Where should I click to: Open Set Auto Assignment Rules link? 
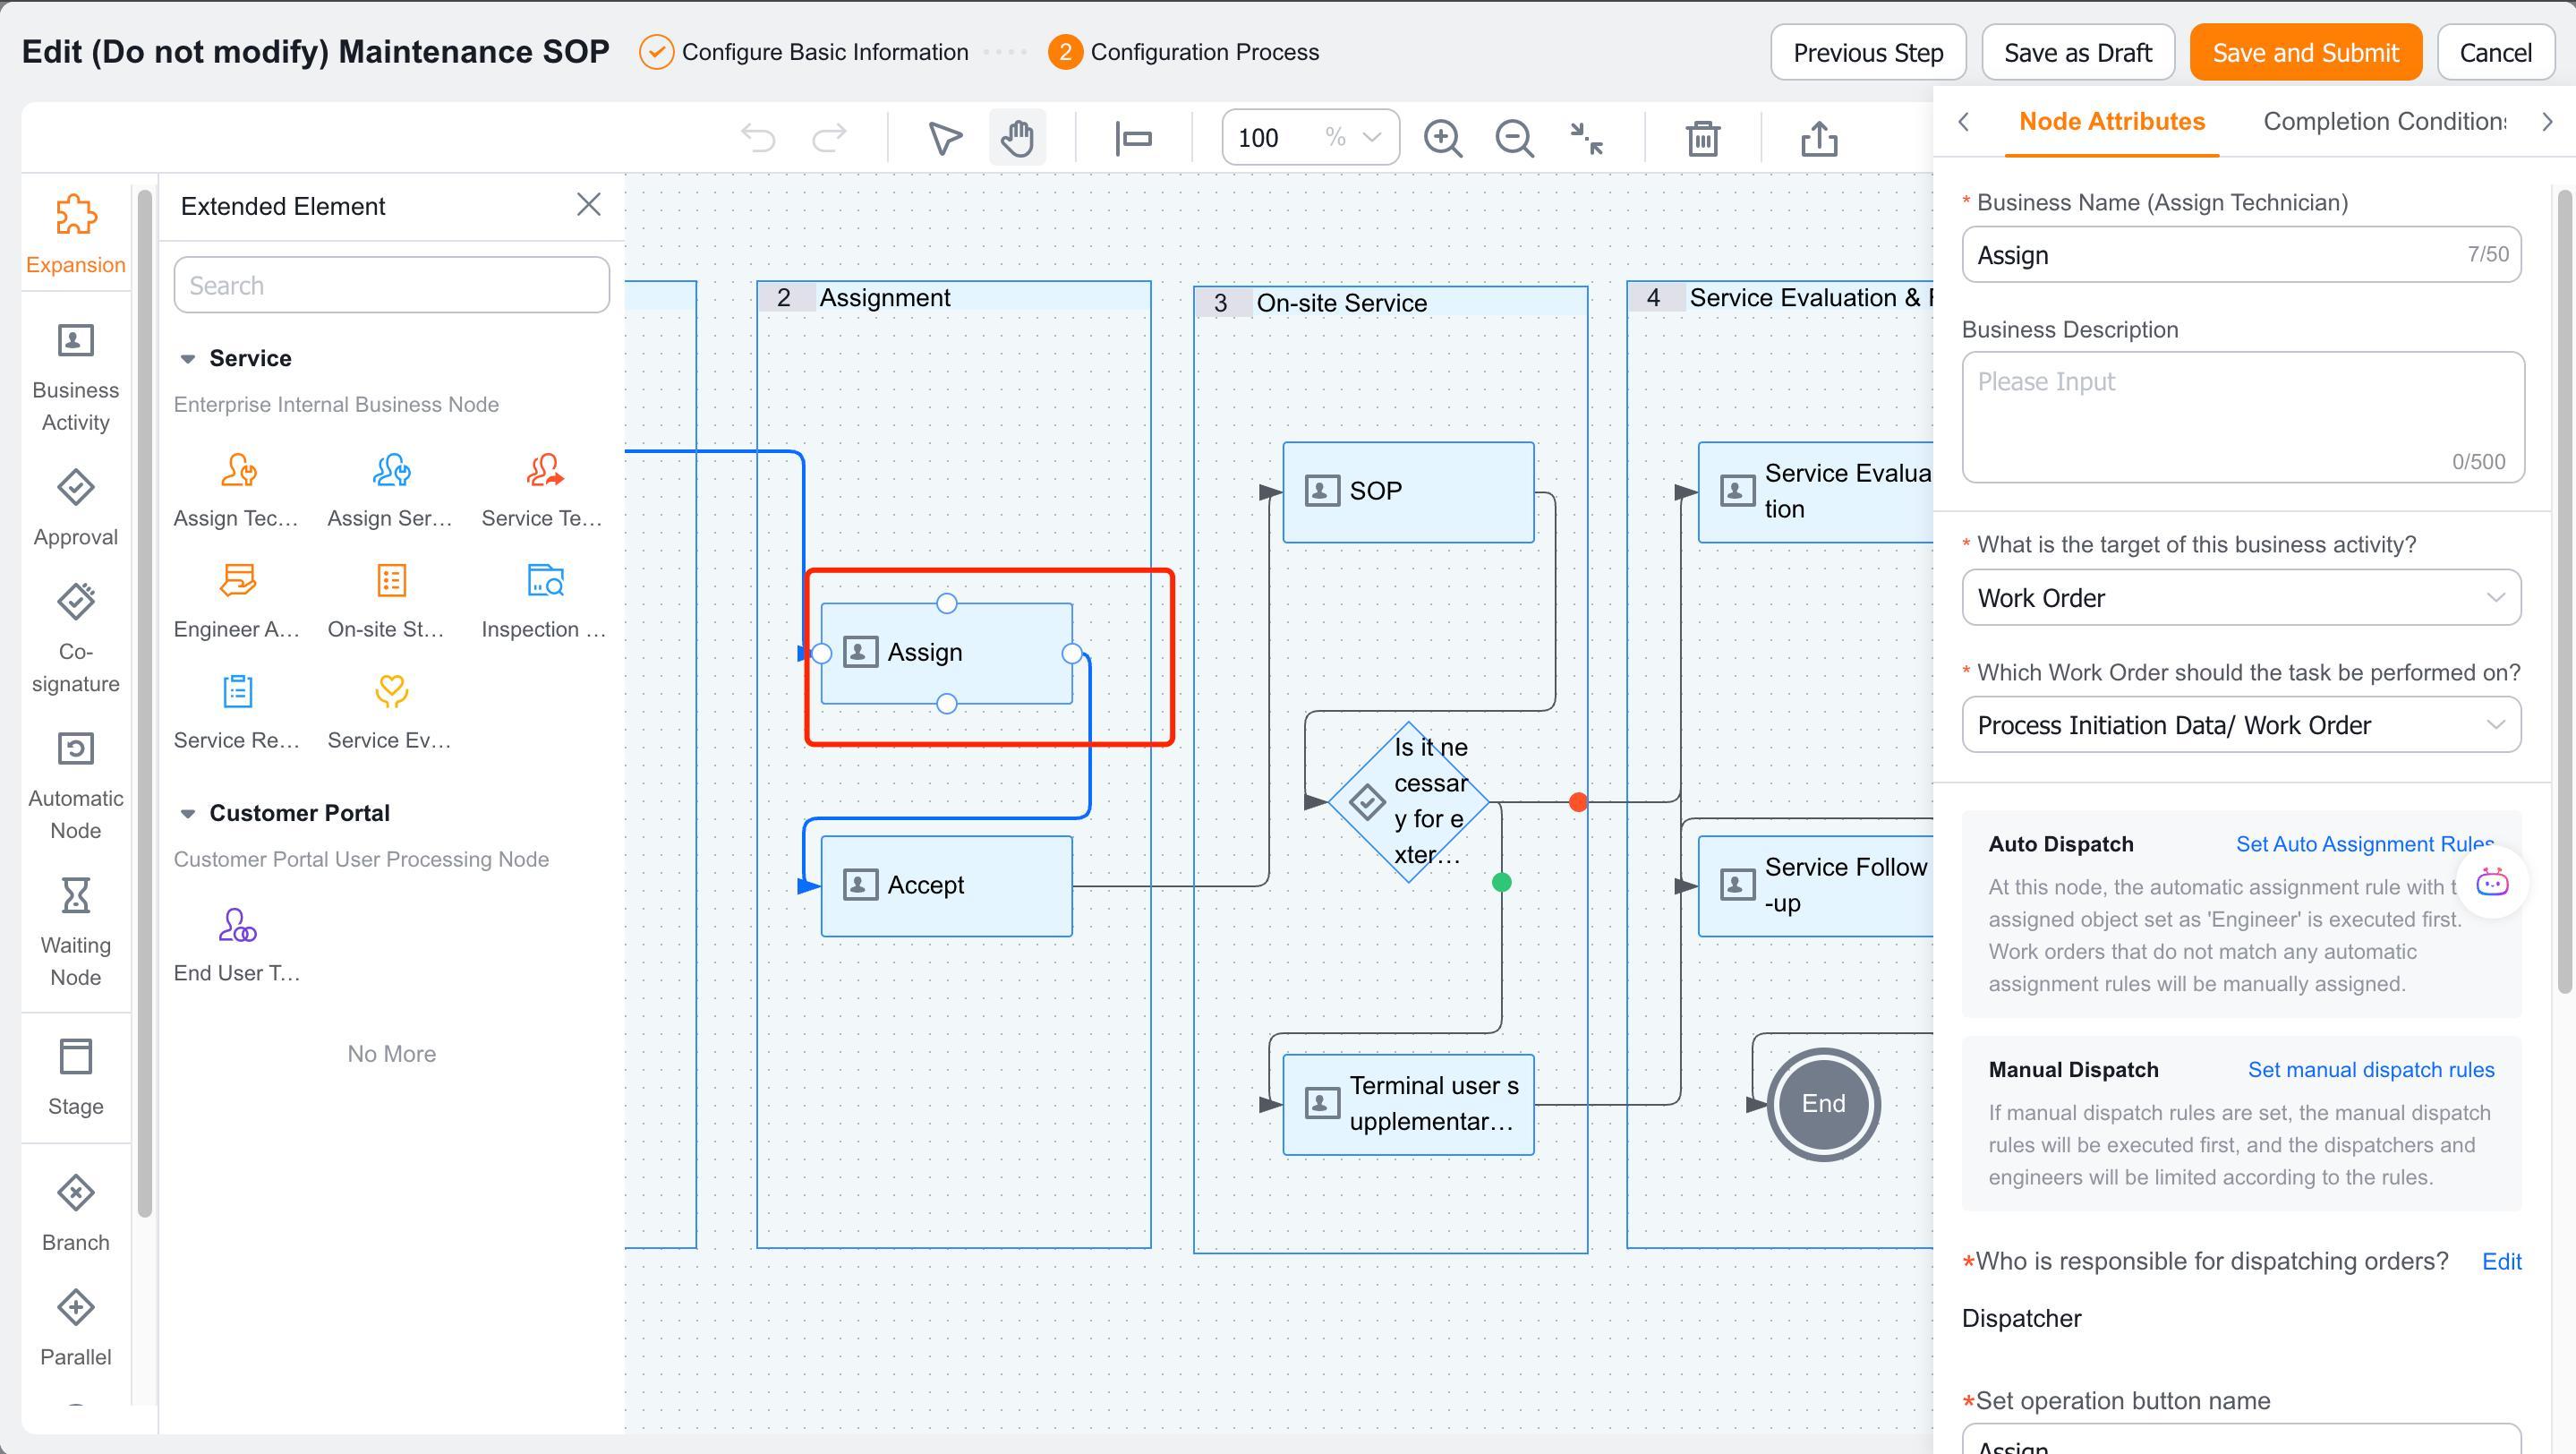click(2364, 844)
